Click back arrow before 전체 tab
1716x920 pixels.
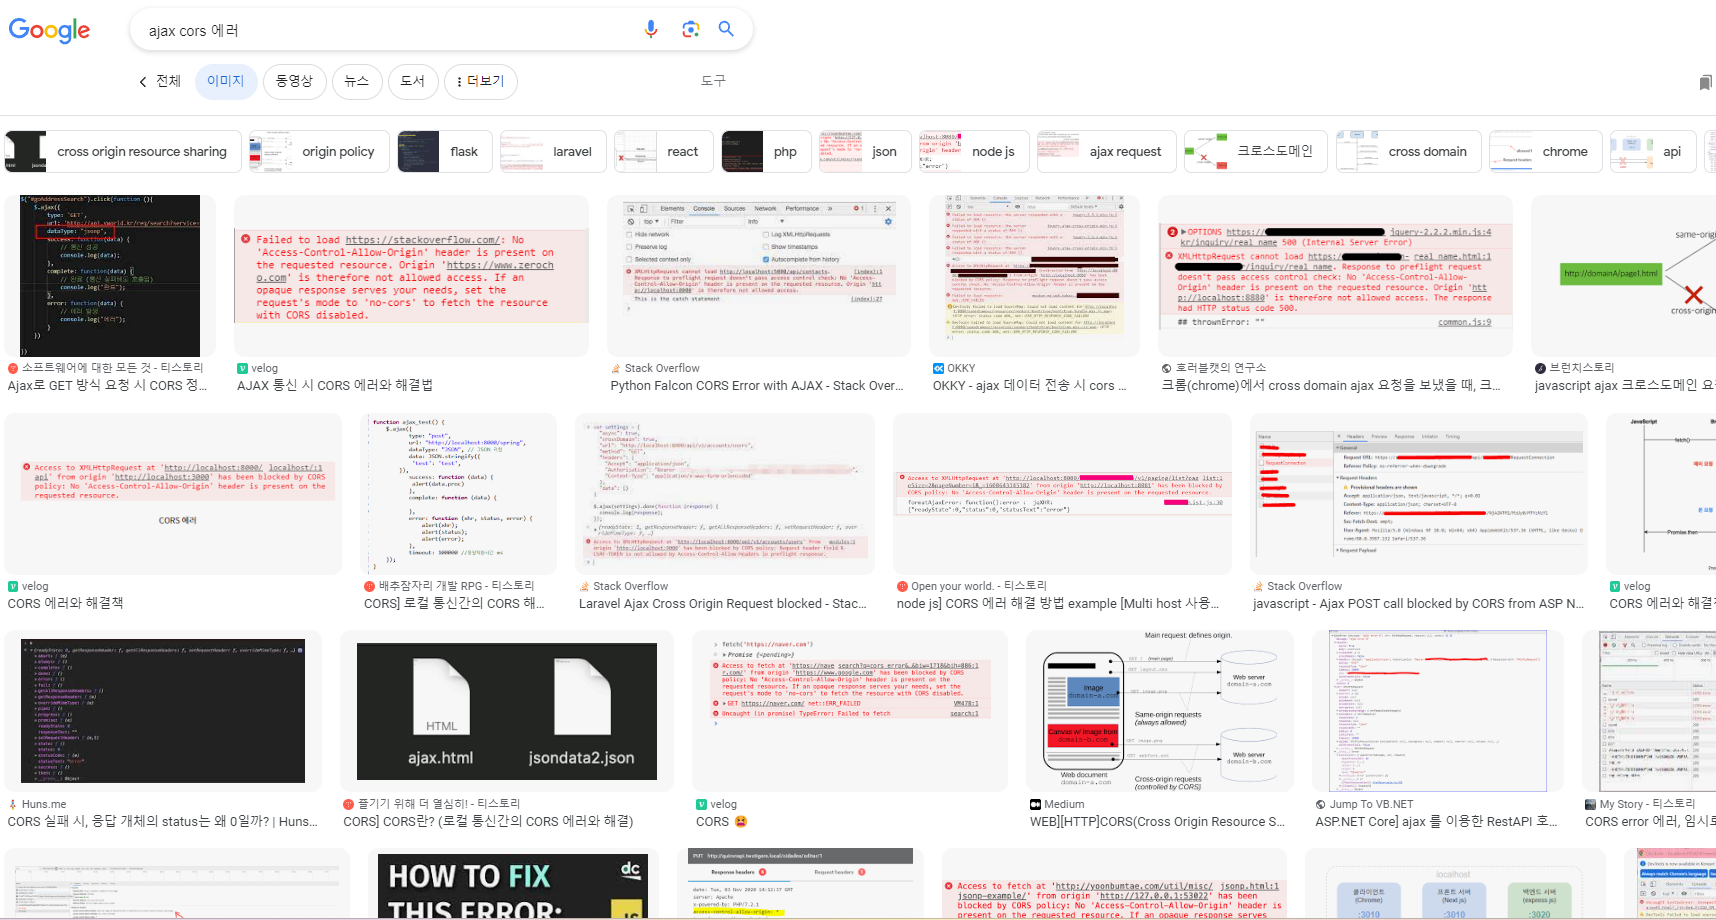click(143, 82)
